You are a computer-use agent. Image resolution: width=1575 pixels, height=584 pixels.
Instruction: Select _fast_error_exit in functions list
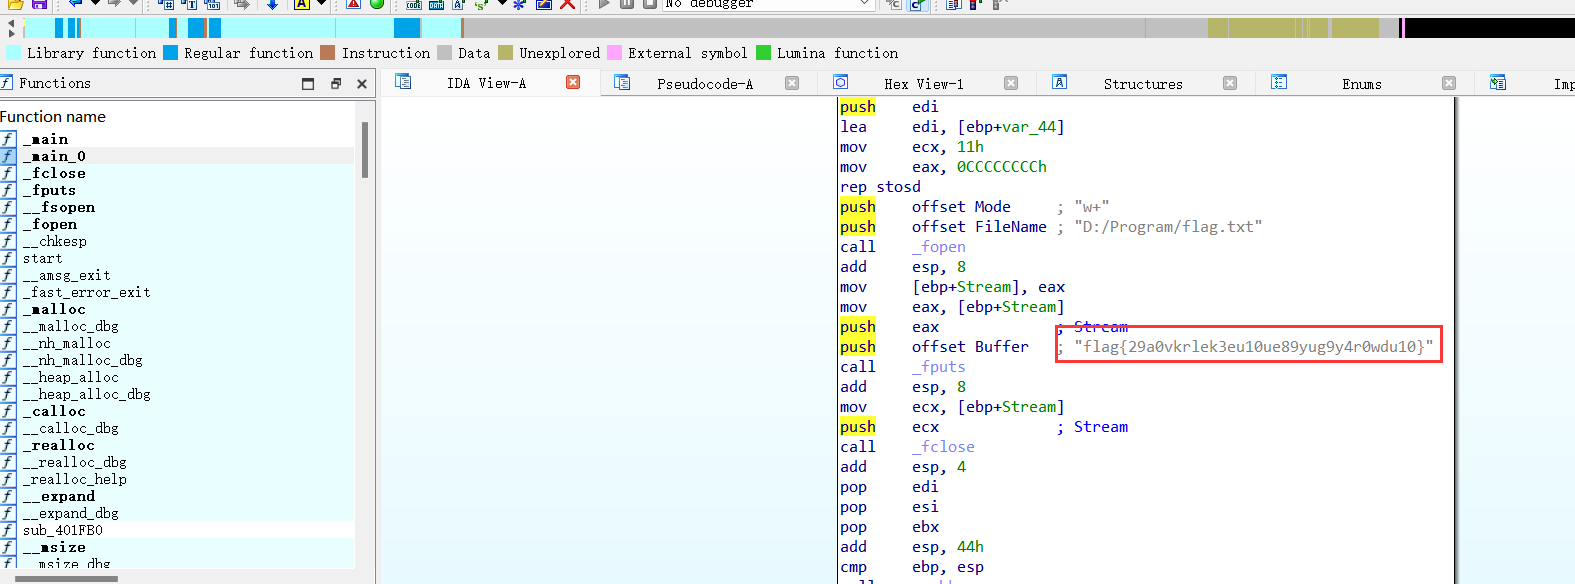pyautogui.click(x=177, y=292)
